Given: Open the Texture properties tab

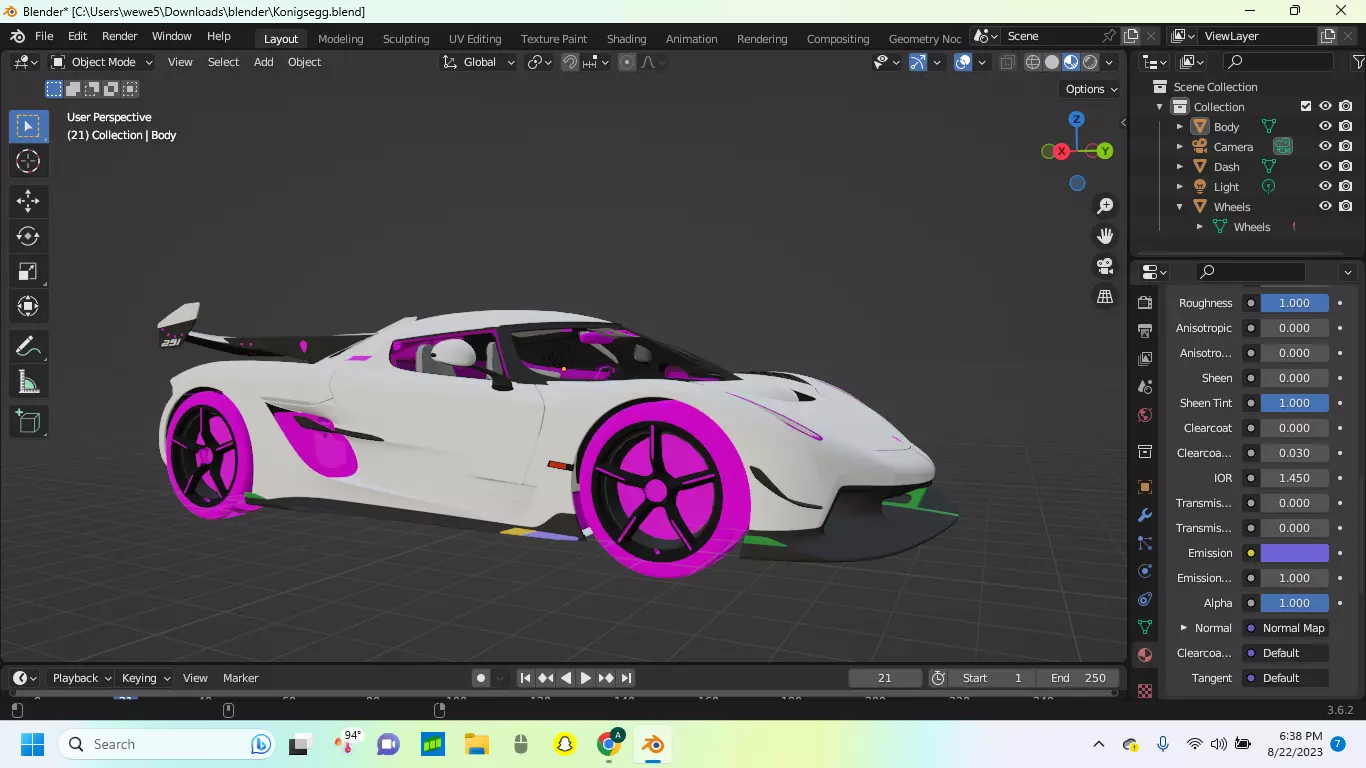Looking at the screenshot, I should pos(1145,690).
